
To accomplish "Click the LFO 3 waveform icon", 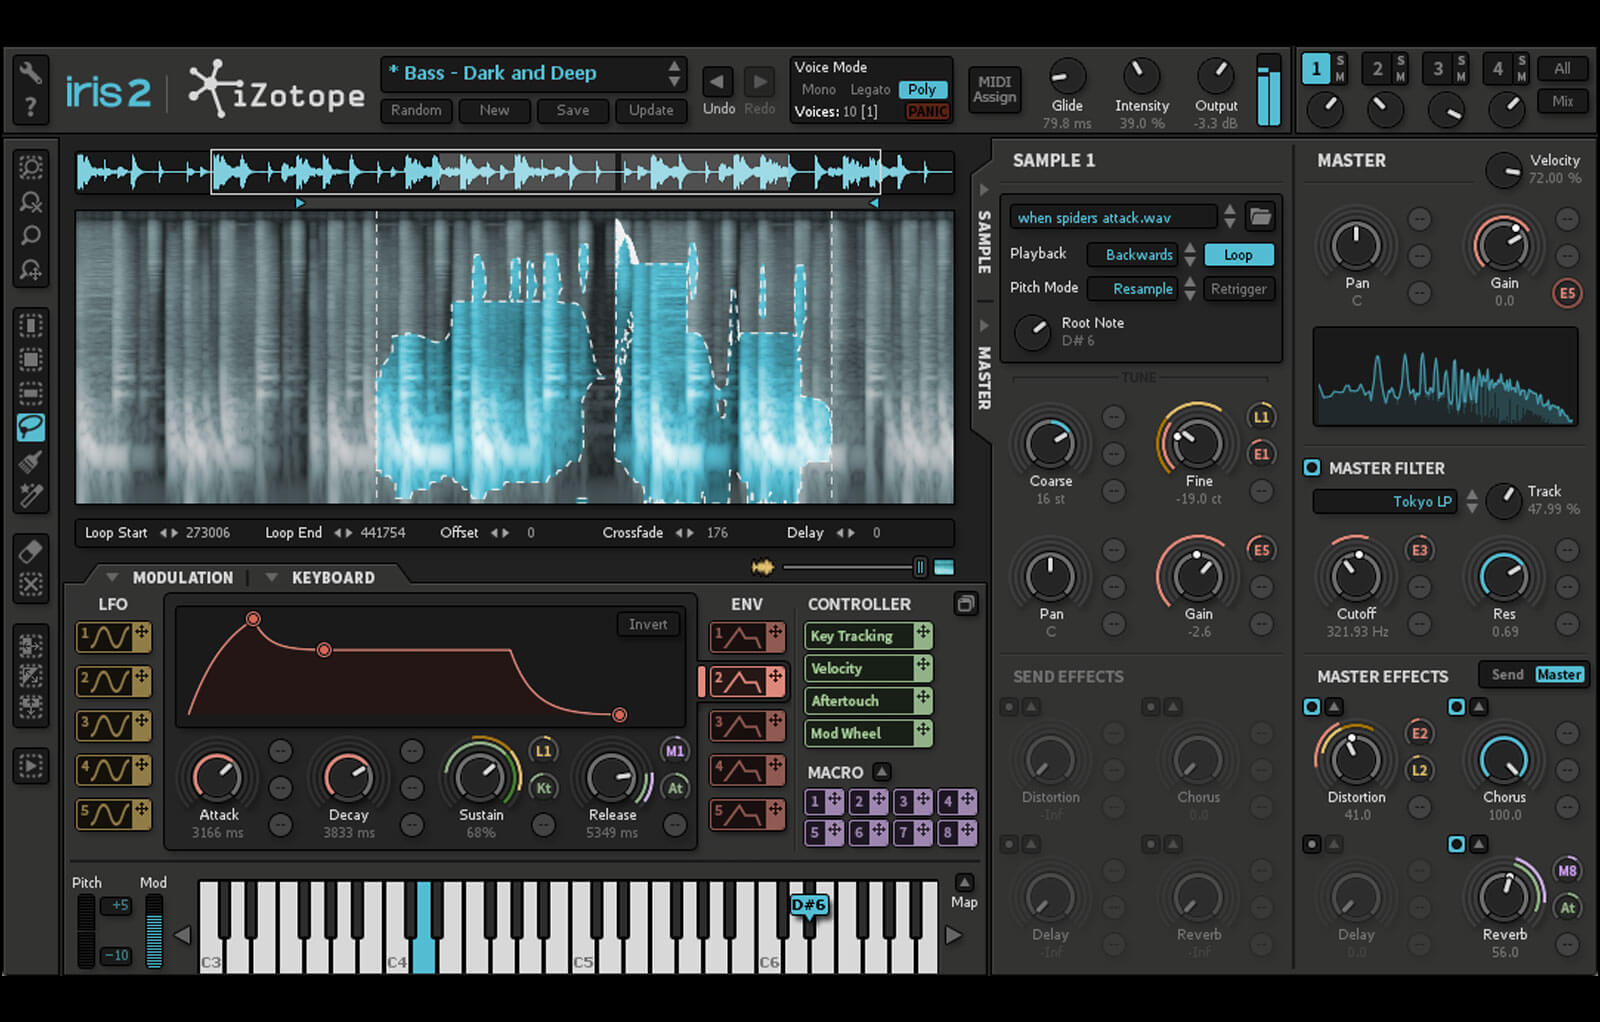I will coord(106,725).
